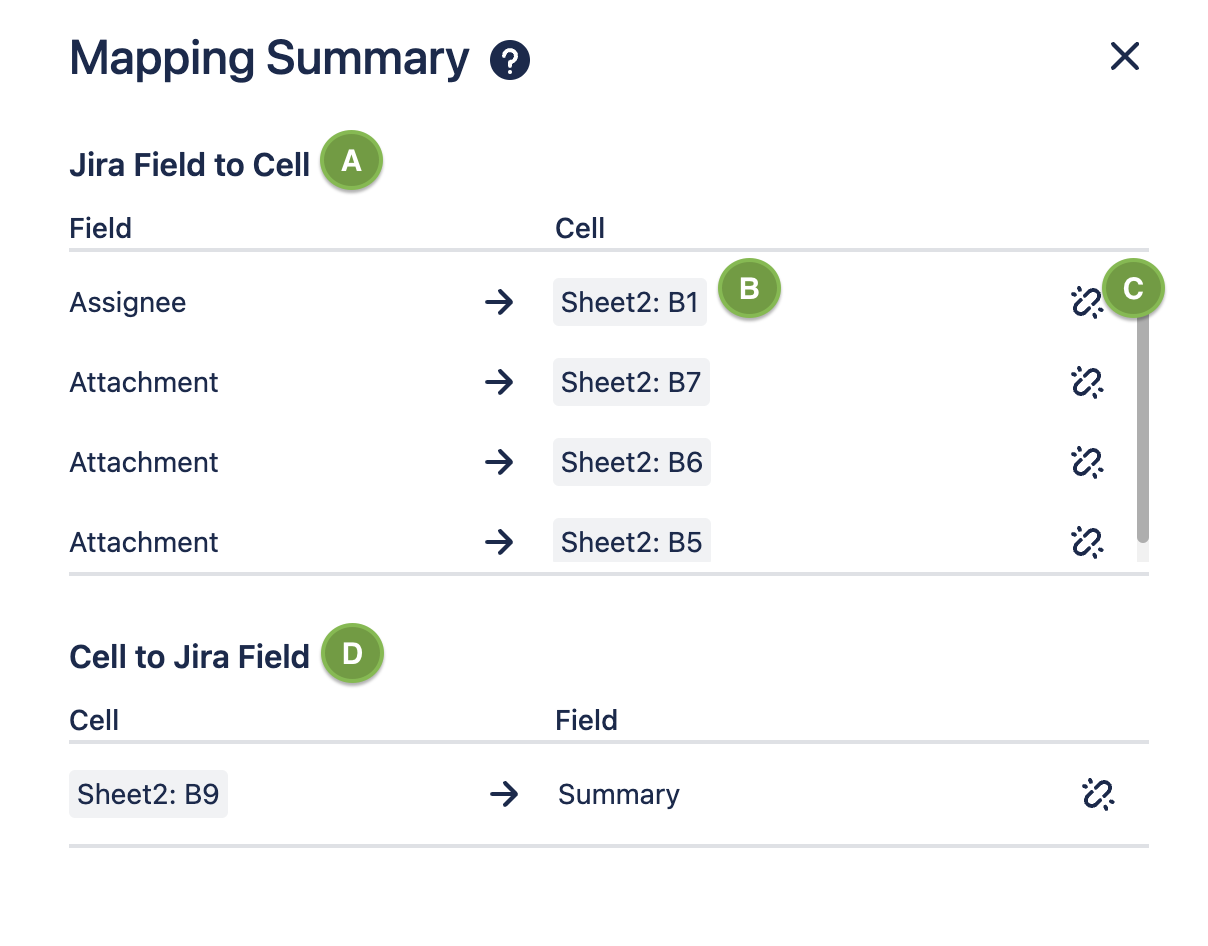
Task: Click the Sheet2: B5 cell reference
Action: click(x=631, y=541)
